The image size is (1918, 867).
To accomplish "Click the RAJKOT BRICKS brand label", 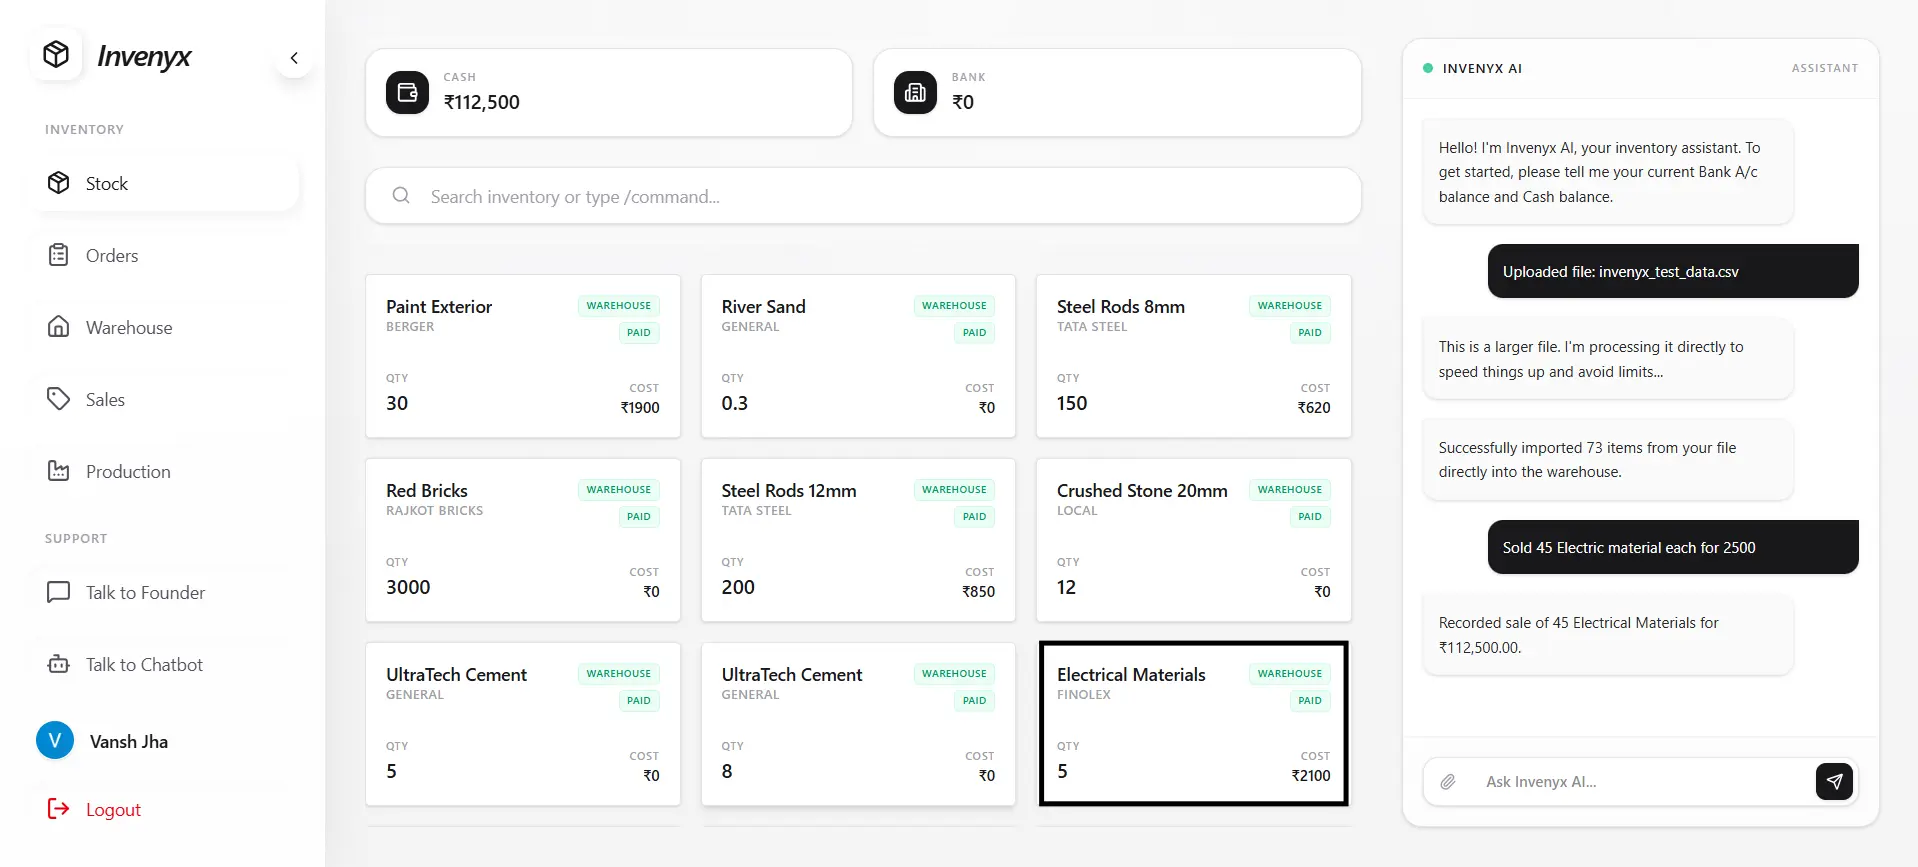I will coord(435,511).
